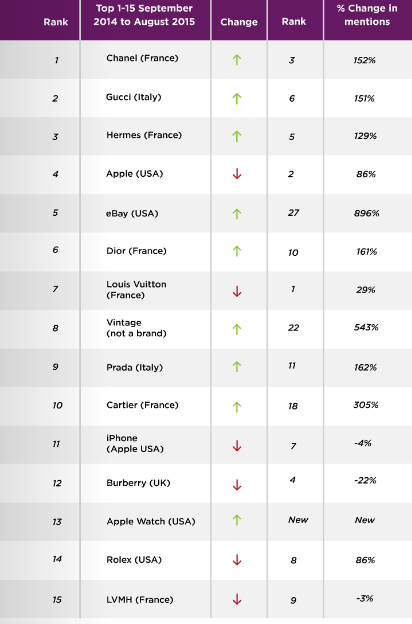Viewport: 412px width, 624px height.
Task: Select the red down arrow next to Rolex
Action: (237, 560)
